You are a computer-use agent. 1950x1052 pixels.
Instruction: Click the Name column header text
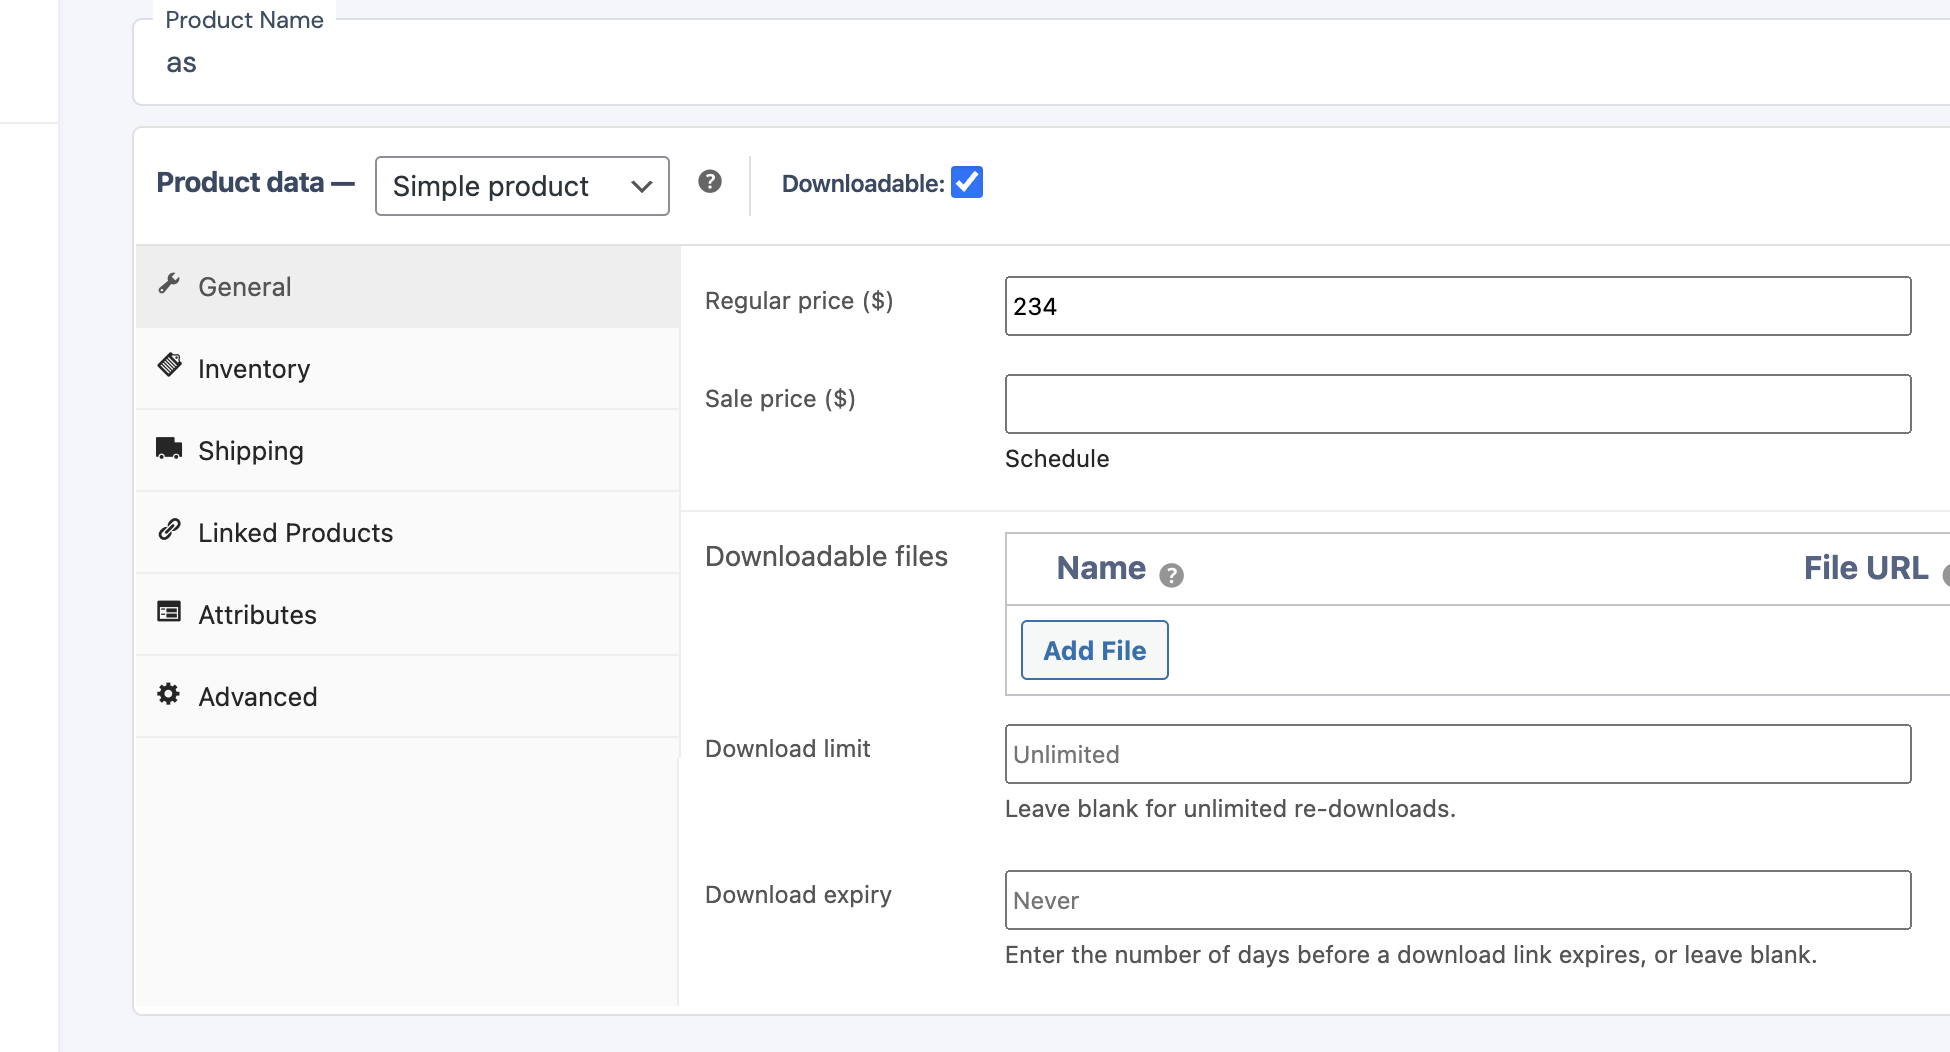1101,568
